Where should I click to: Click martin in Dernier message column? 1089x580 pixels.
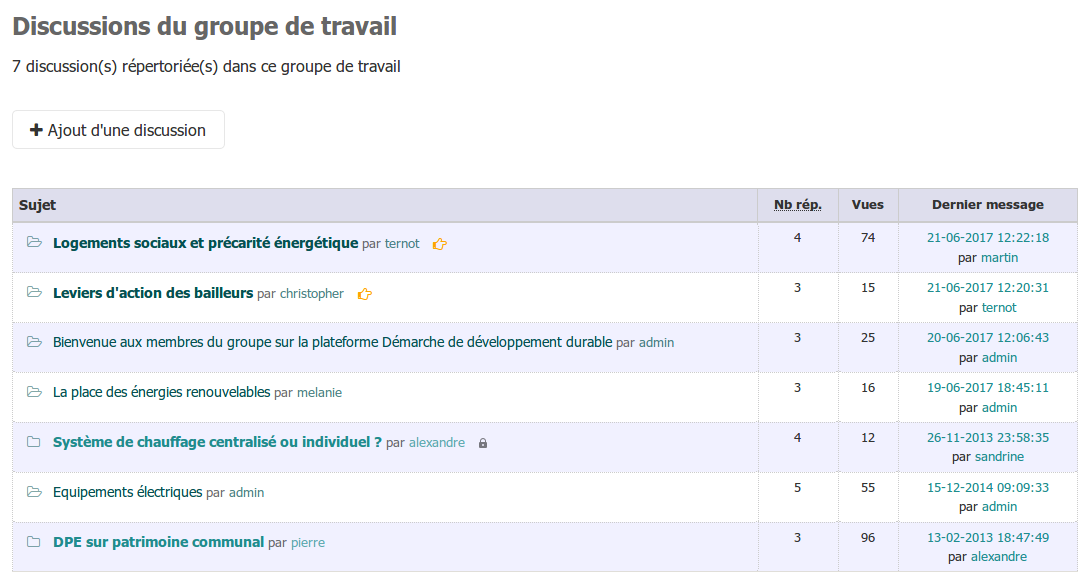[x=999, y=258]
